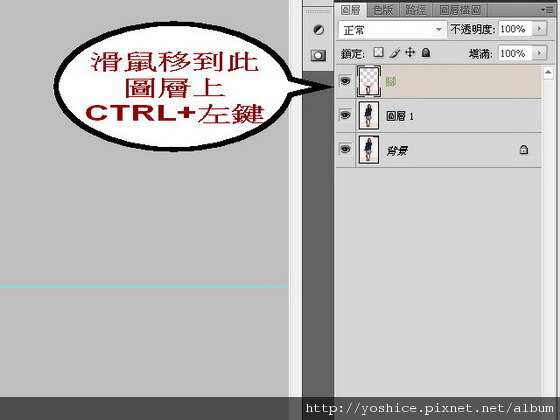Hide the 背景 layer using its eye icon

click(345, 149)
